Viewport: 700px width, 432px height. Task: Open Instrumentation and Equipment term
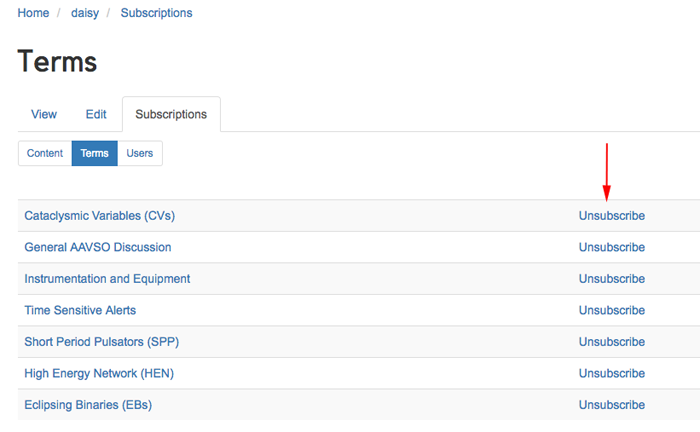tap(107, 279)
